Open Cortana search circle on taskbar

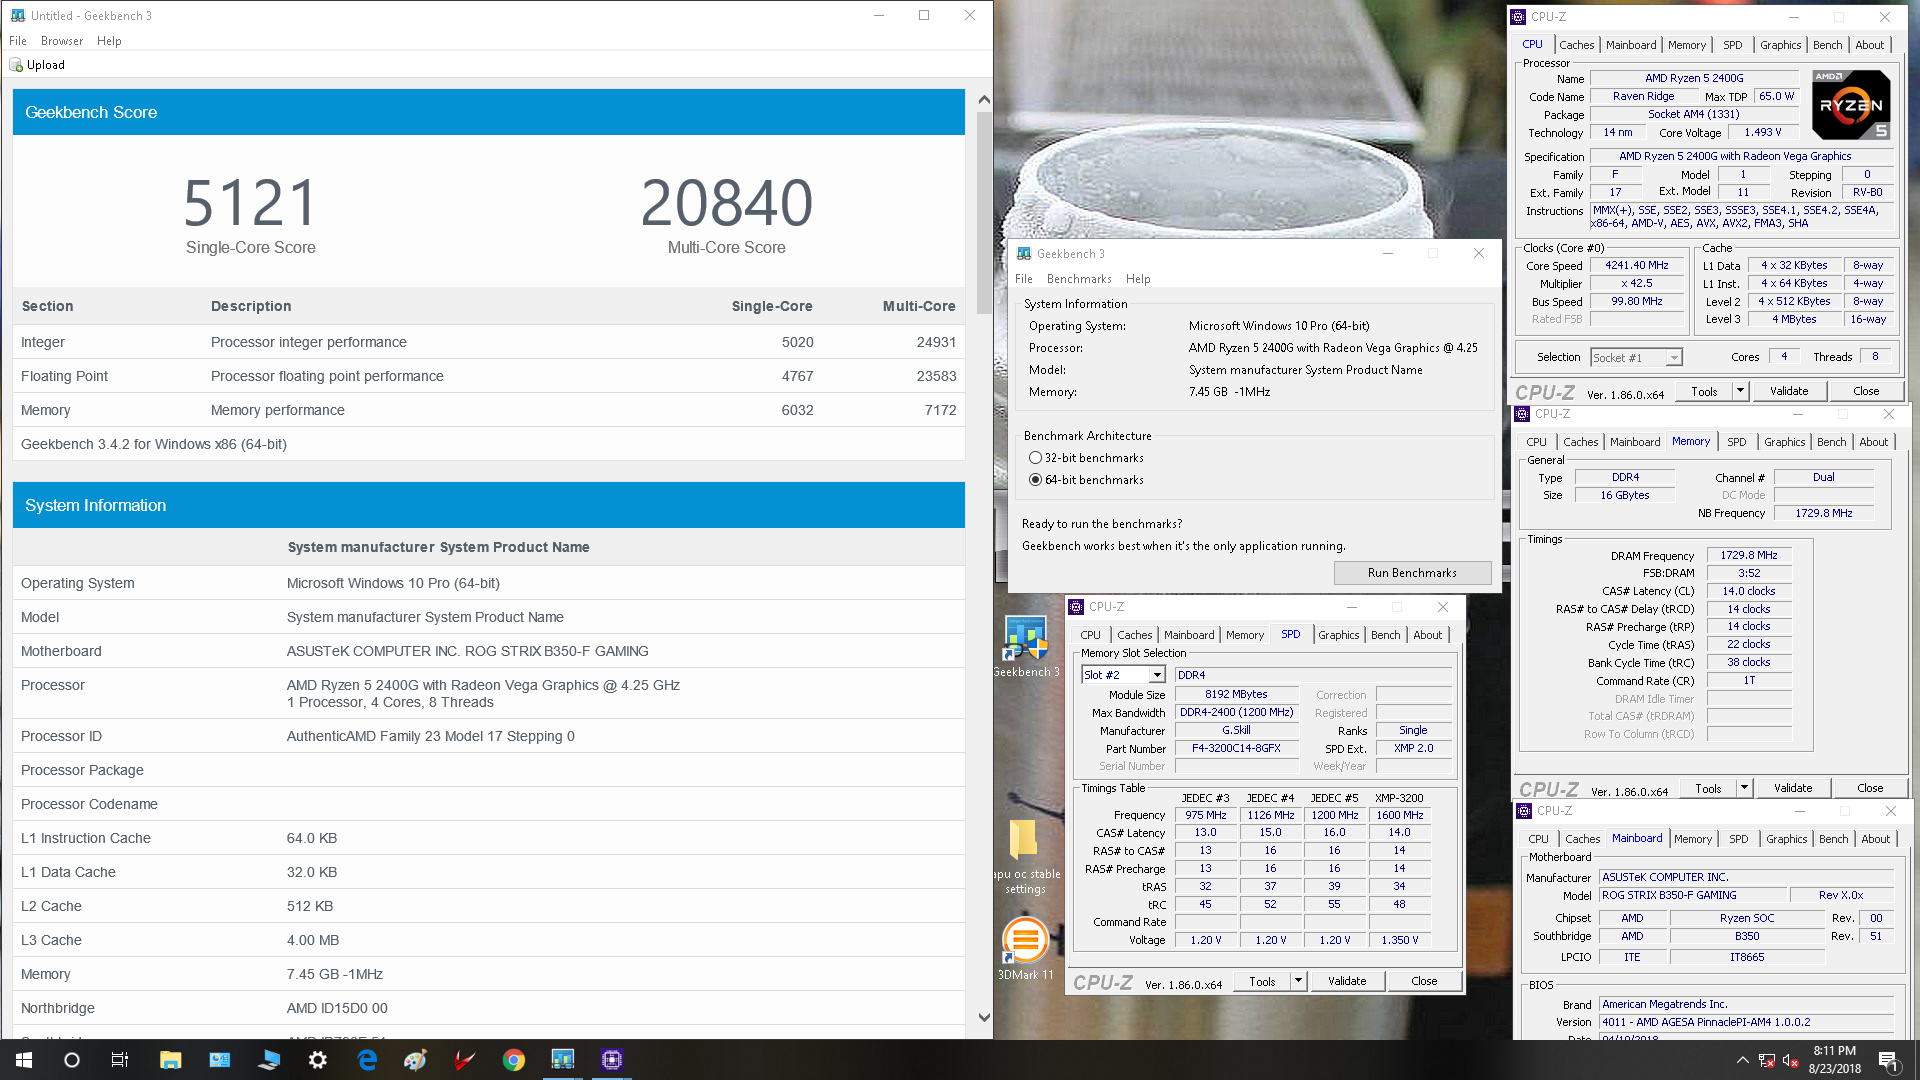click(x=72, y=1060)
